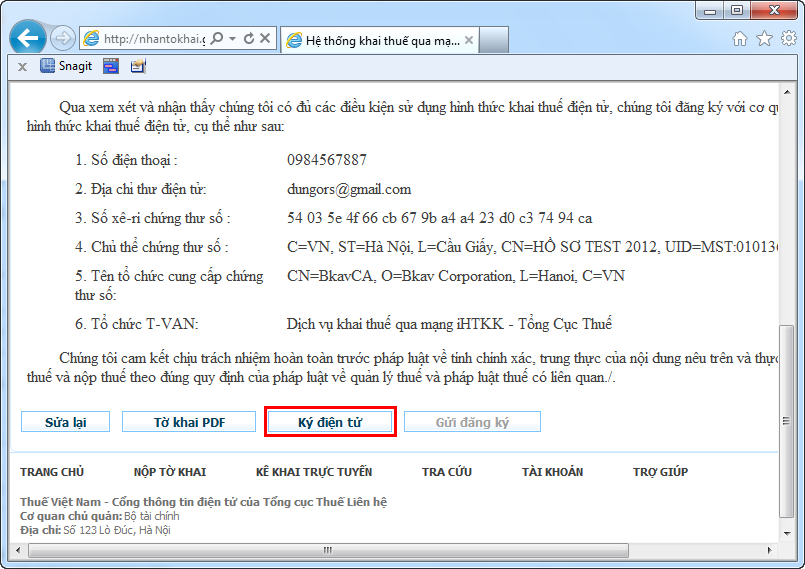Click the Tờ khai PDF button
The height and width of the screenshot is (569, 805).
click(x=189, y=422)
